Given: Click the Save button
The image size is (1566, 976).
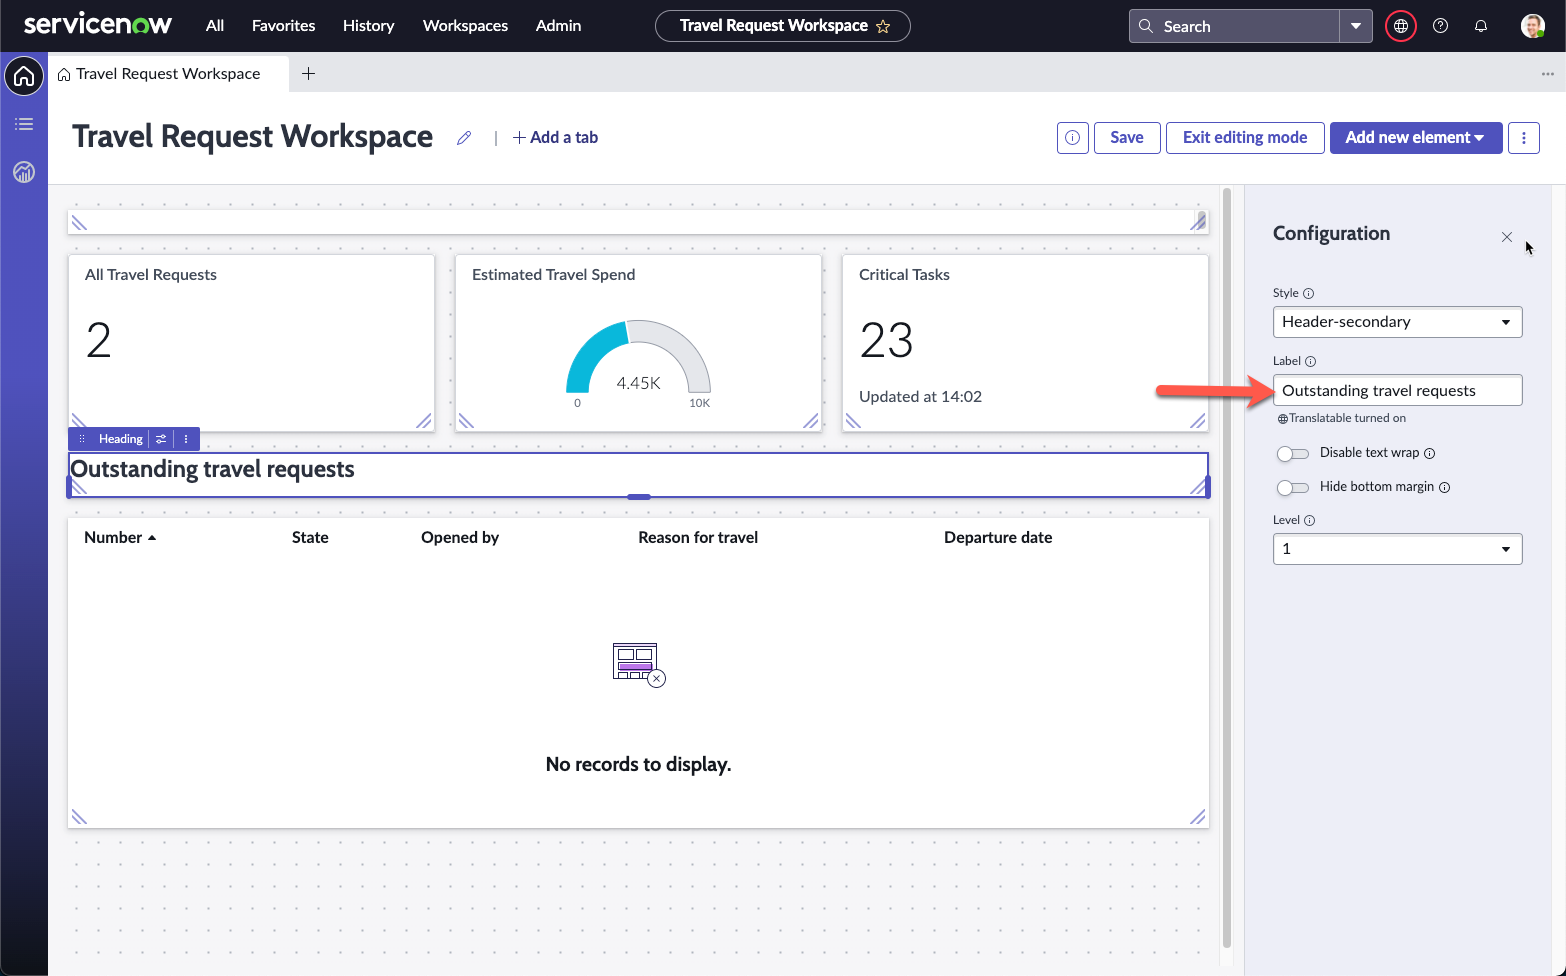Looking at the screenshot, I should [x=1127, y=138].
